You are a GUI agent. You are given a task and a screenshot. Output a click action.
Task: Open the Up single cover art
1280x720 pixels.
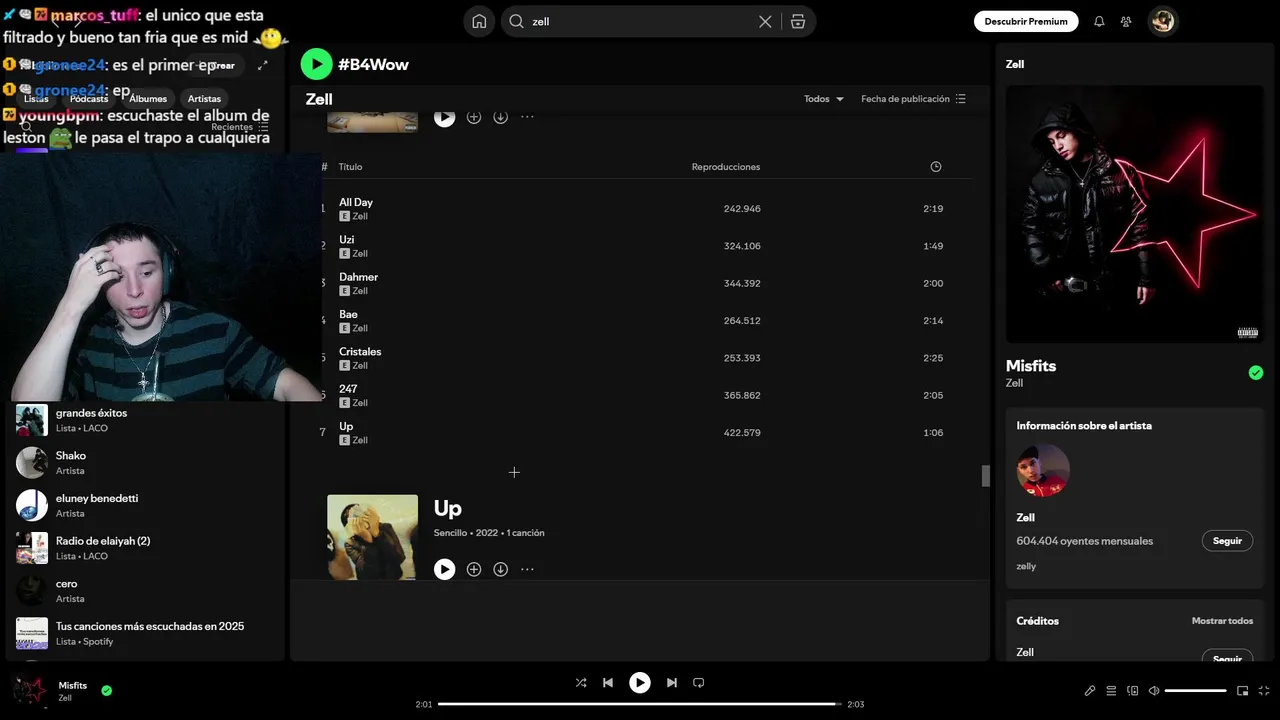372,537
